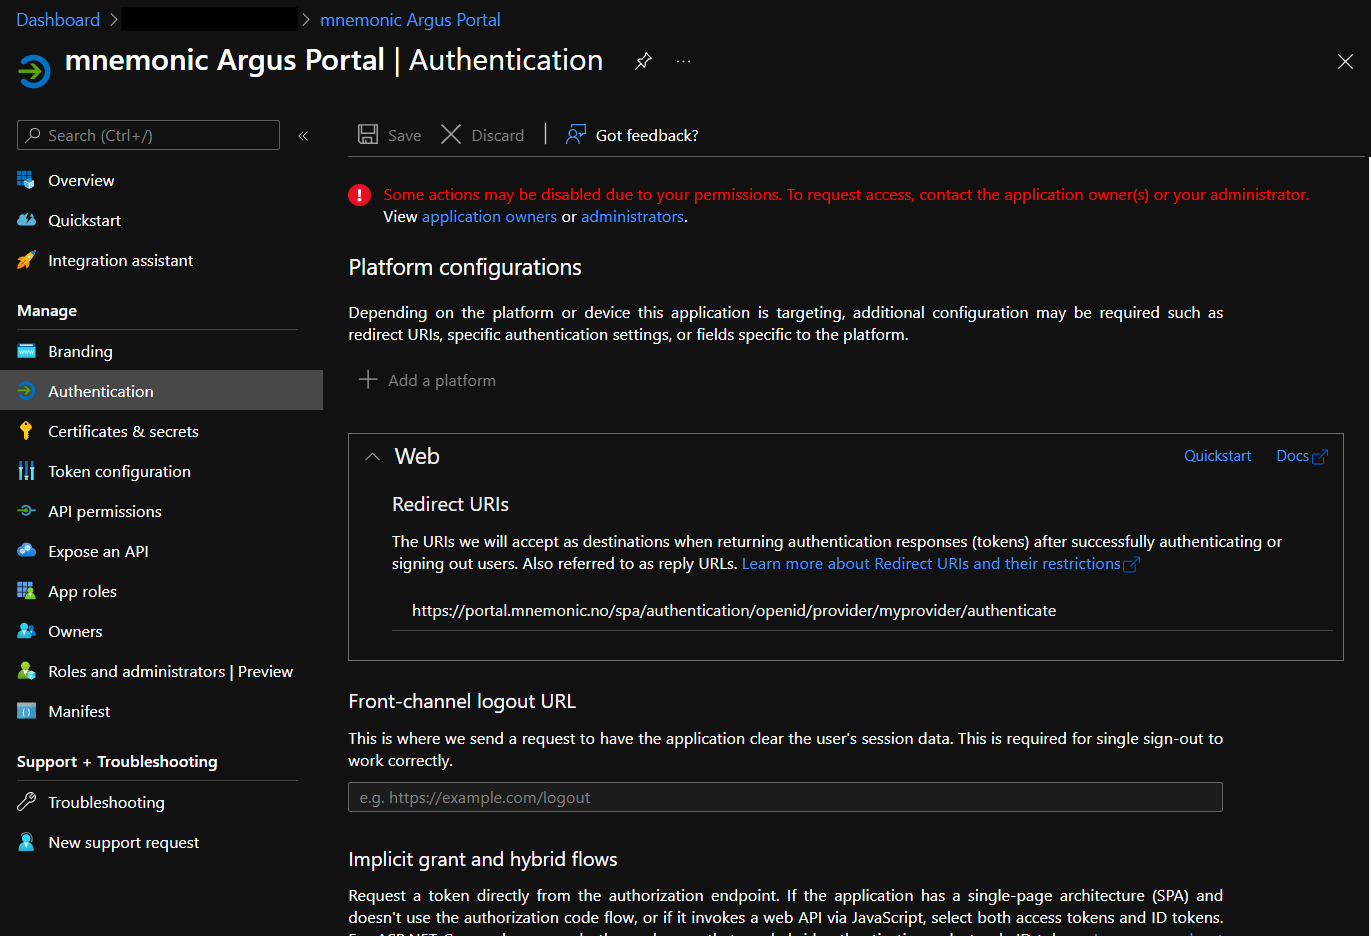Viewport: 1371px width, 936px height.
Task: Open Troubleshooting menu item label
Action: click(106, 803)
